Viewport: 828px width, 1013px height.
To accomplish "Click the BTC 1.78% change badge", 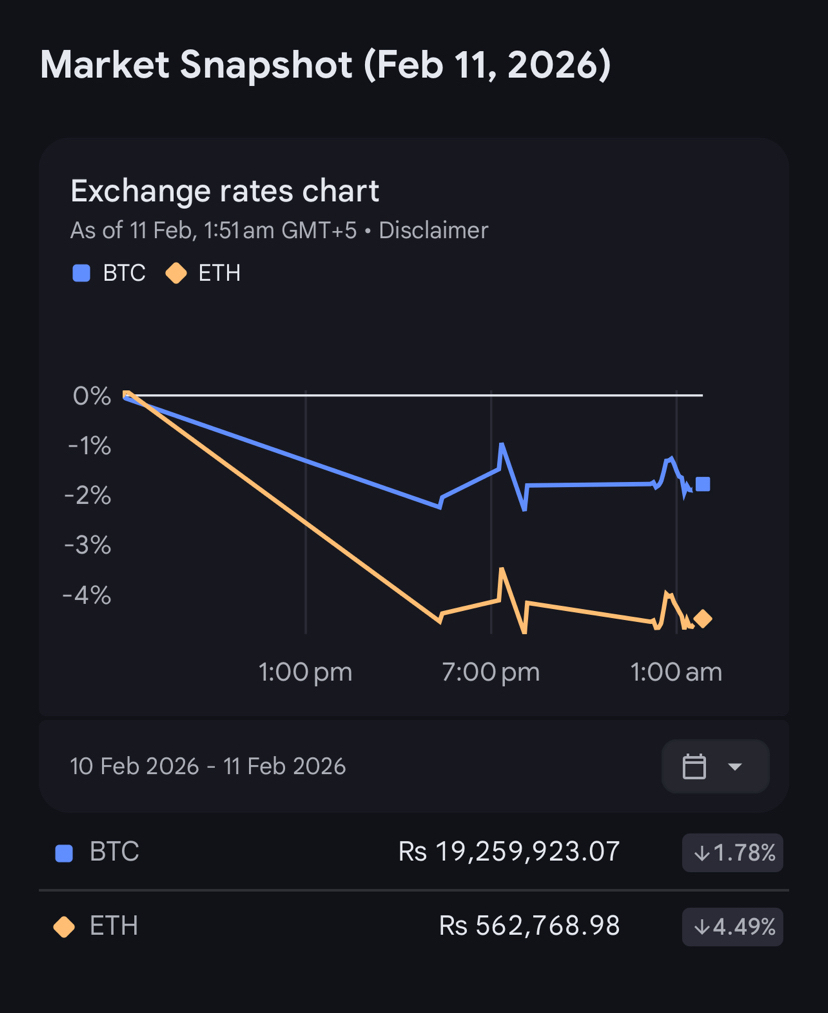I will (733, 853).
